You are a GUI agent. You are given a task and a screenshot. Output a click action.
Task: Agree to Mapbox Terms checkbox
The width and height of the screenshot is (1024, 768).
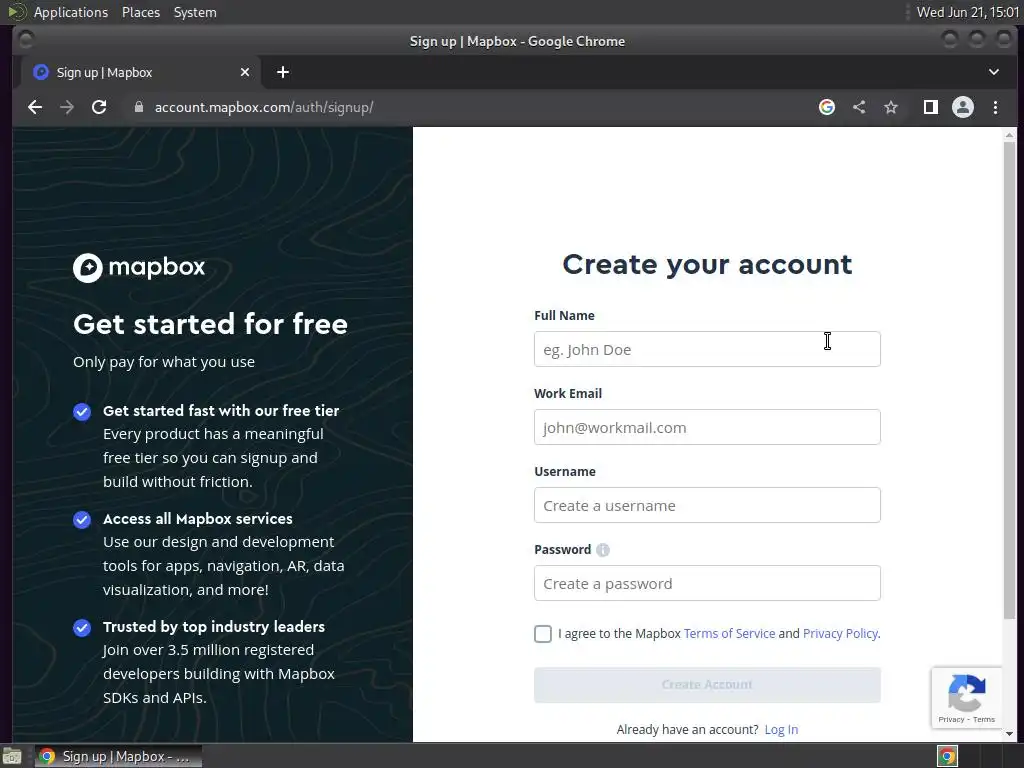pyautogui.click(x=543, y=633)
